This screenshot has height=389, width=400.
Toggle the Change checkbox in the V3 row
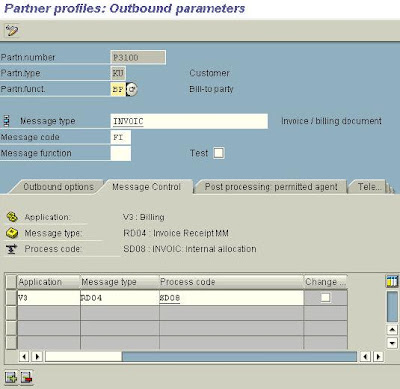325,297
